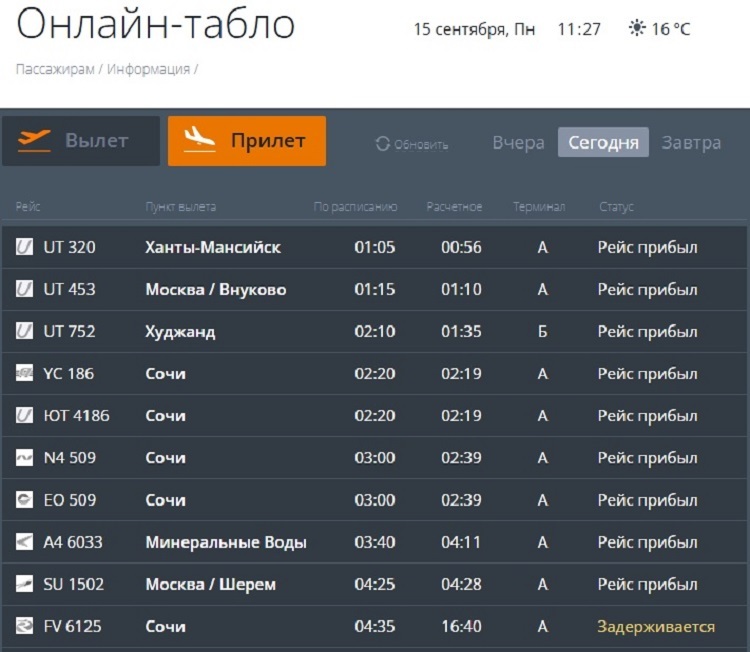The image size is (750, 652).
Task: Click the Aeroflot logo next to SU 1502
Action: pyautogui.click(x=25, y=584)
